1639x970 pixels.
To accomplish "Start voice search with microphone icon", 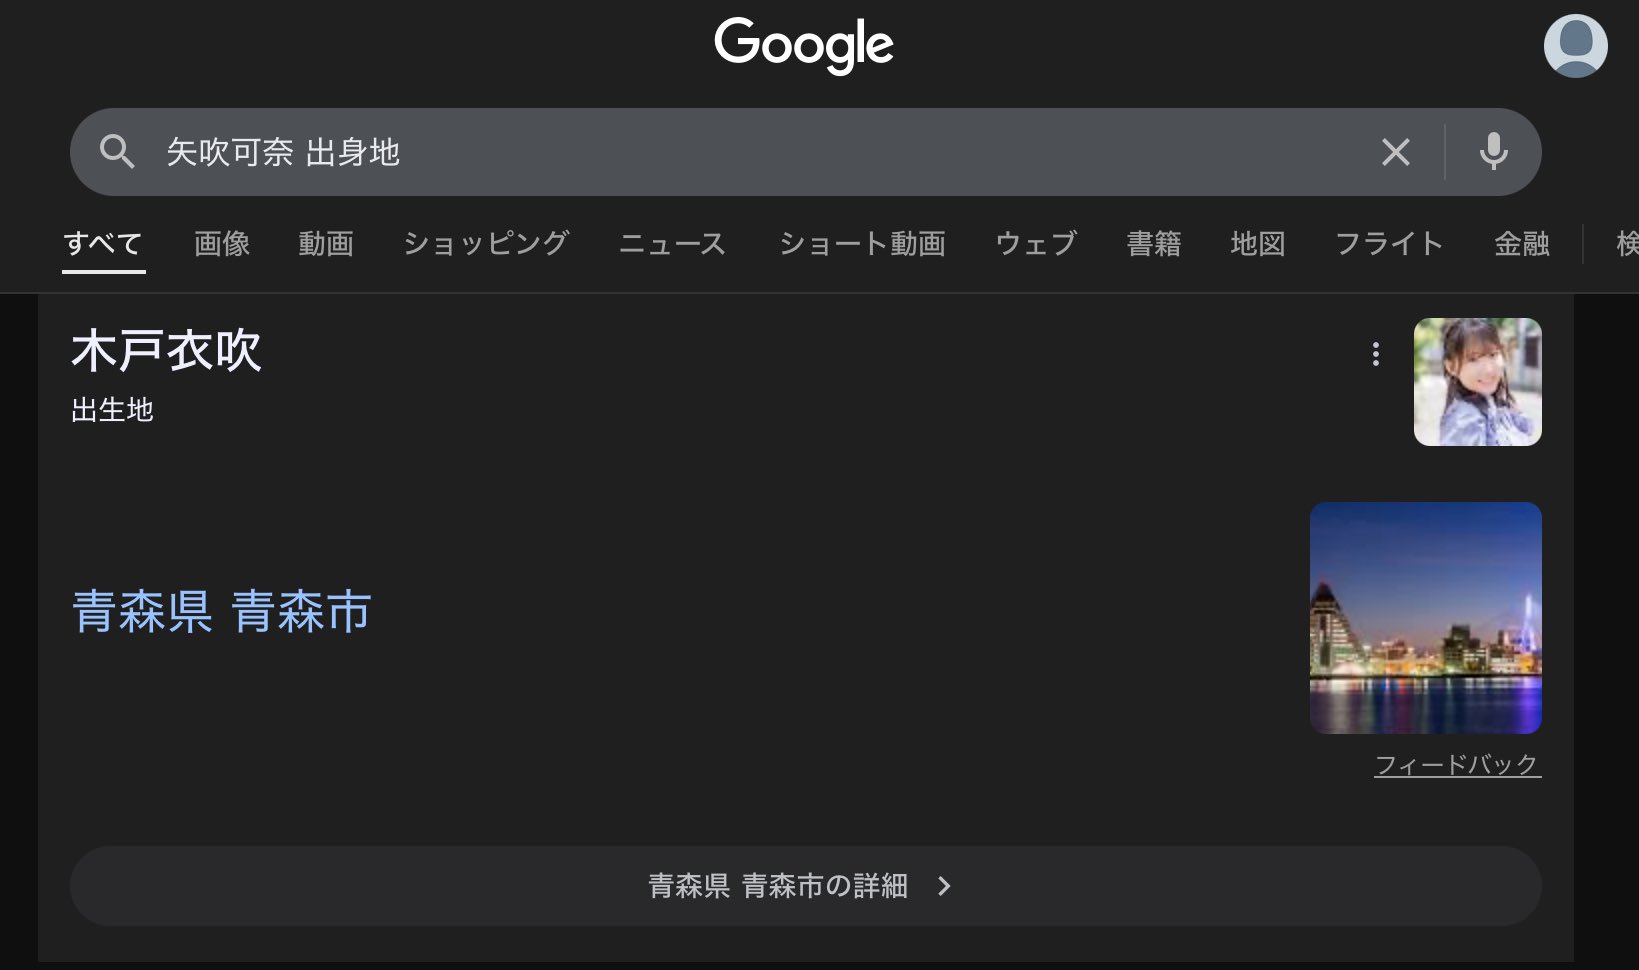I will point(1493,152).
